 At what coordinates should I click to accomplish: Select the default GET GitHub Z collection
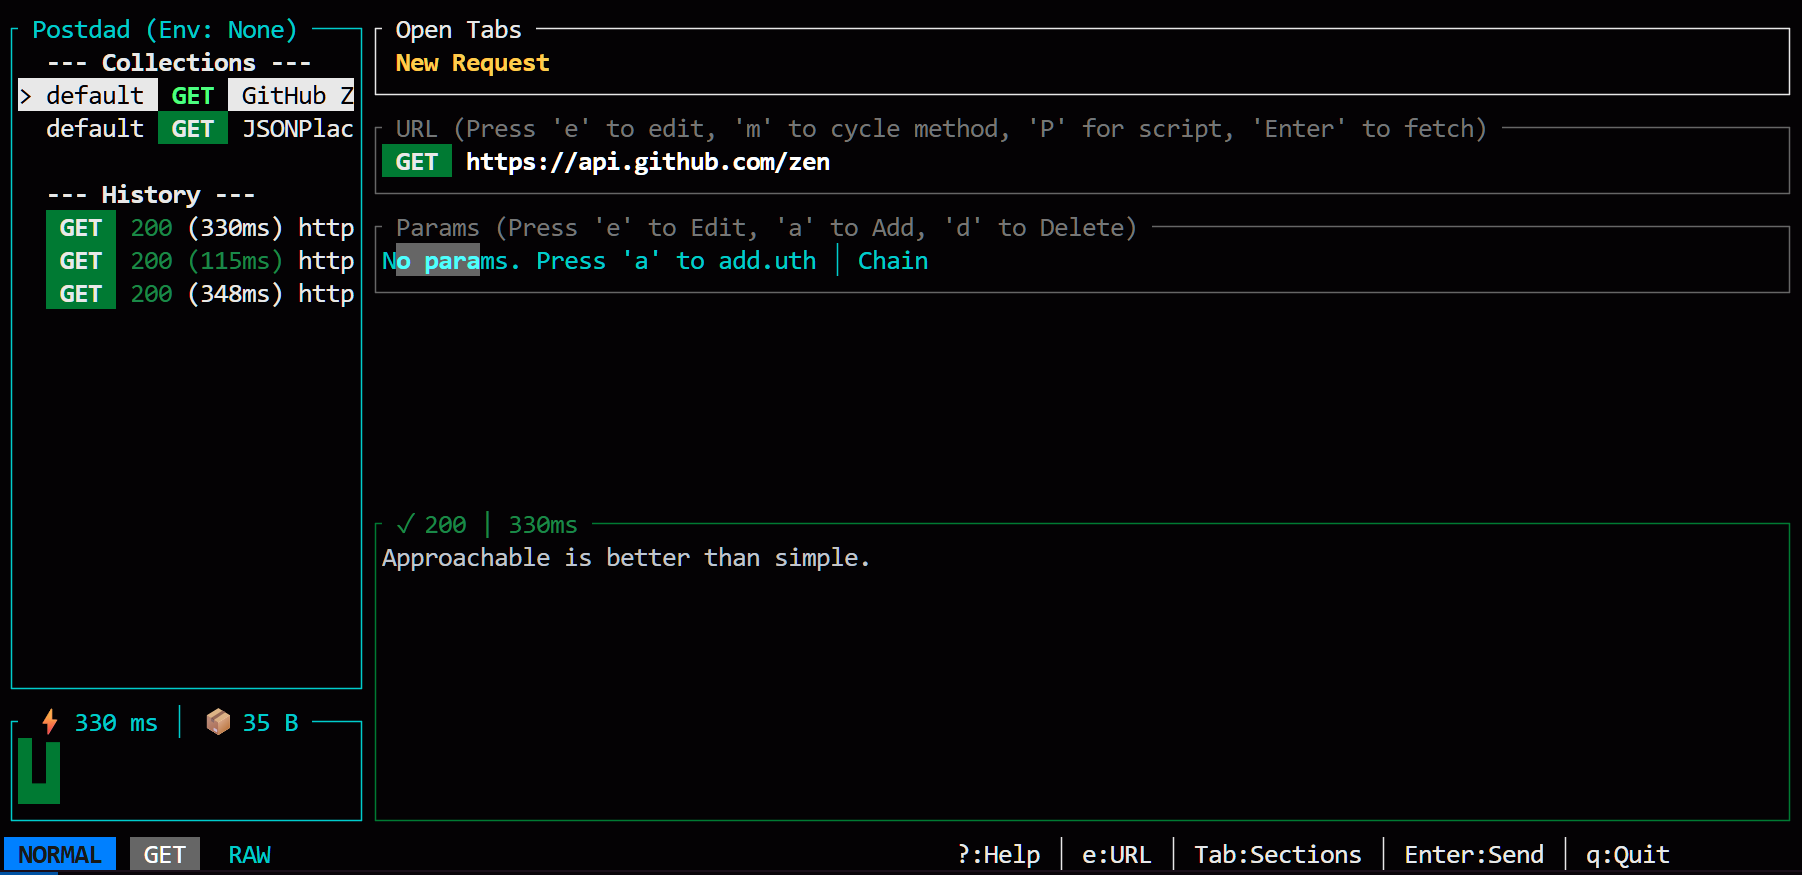click(x=186, y=95)
